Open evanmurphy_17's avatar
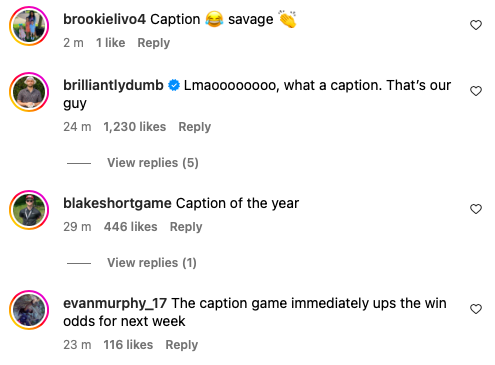Viewport: 495px width, 365px height. (29, 310)
